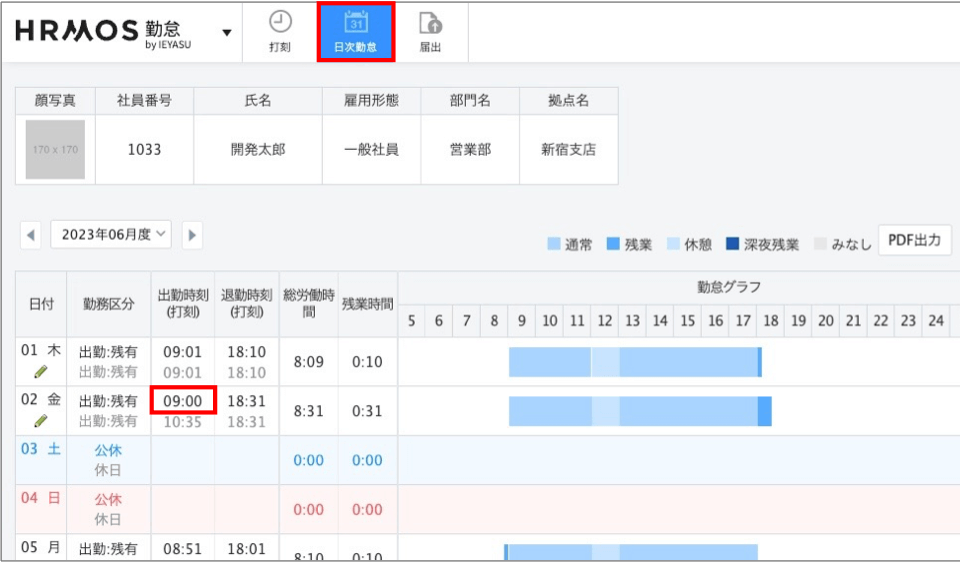The image size is (960, 563).
Task: Click the pencil edit icon for 02 金
Action: tap(41, 421)
